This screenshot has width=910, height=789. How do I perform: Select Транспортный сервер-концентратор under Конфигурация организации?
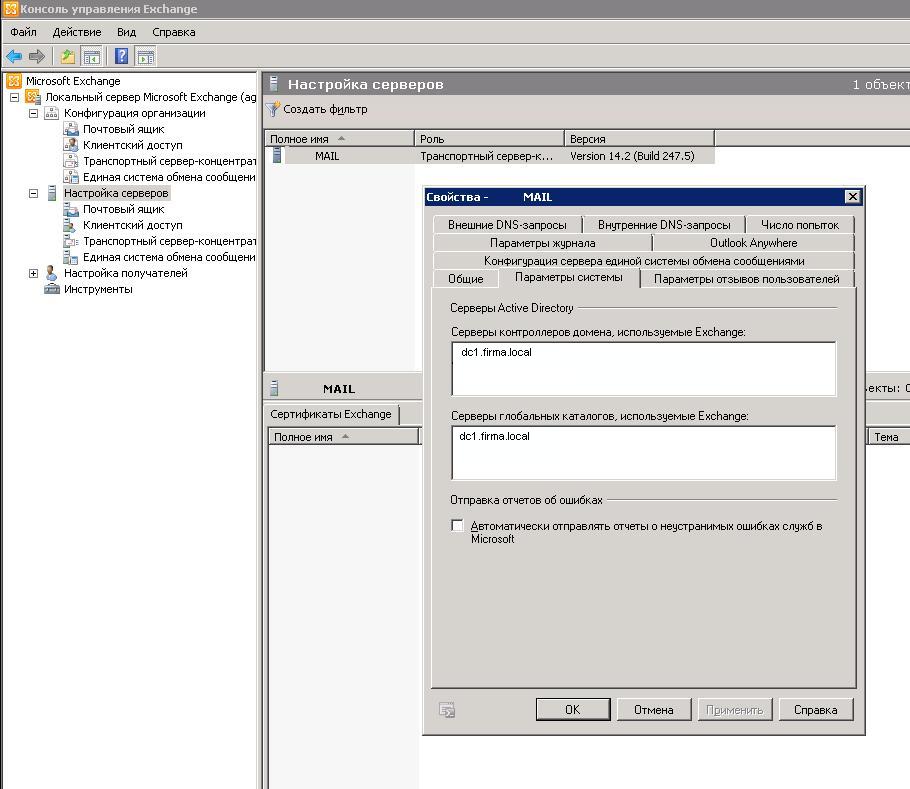click(x=169, y=161)
